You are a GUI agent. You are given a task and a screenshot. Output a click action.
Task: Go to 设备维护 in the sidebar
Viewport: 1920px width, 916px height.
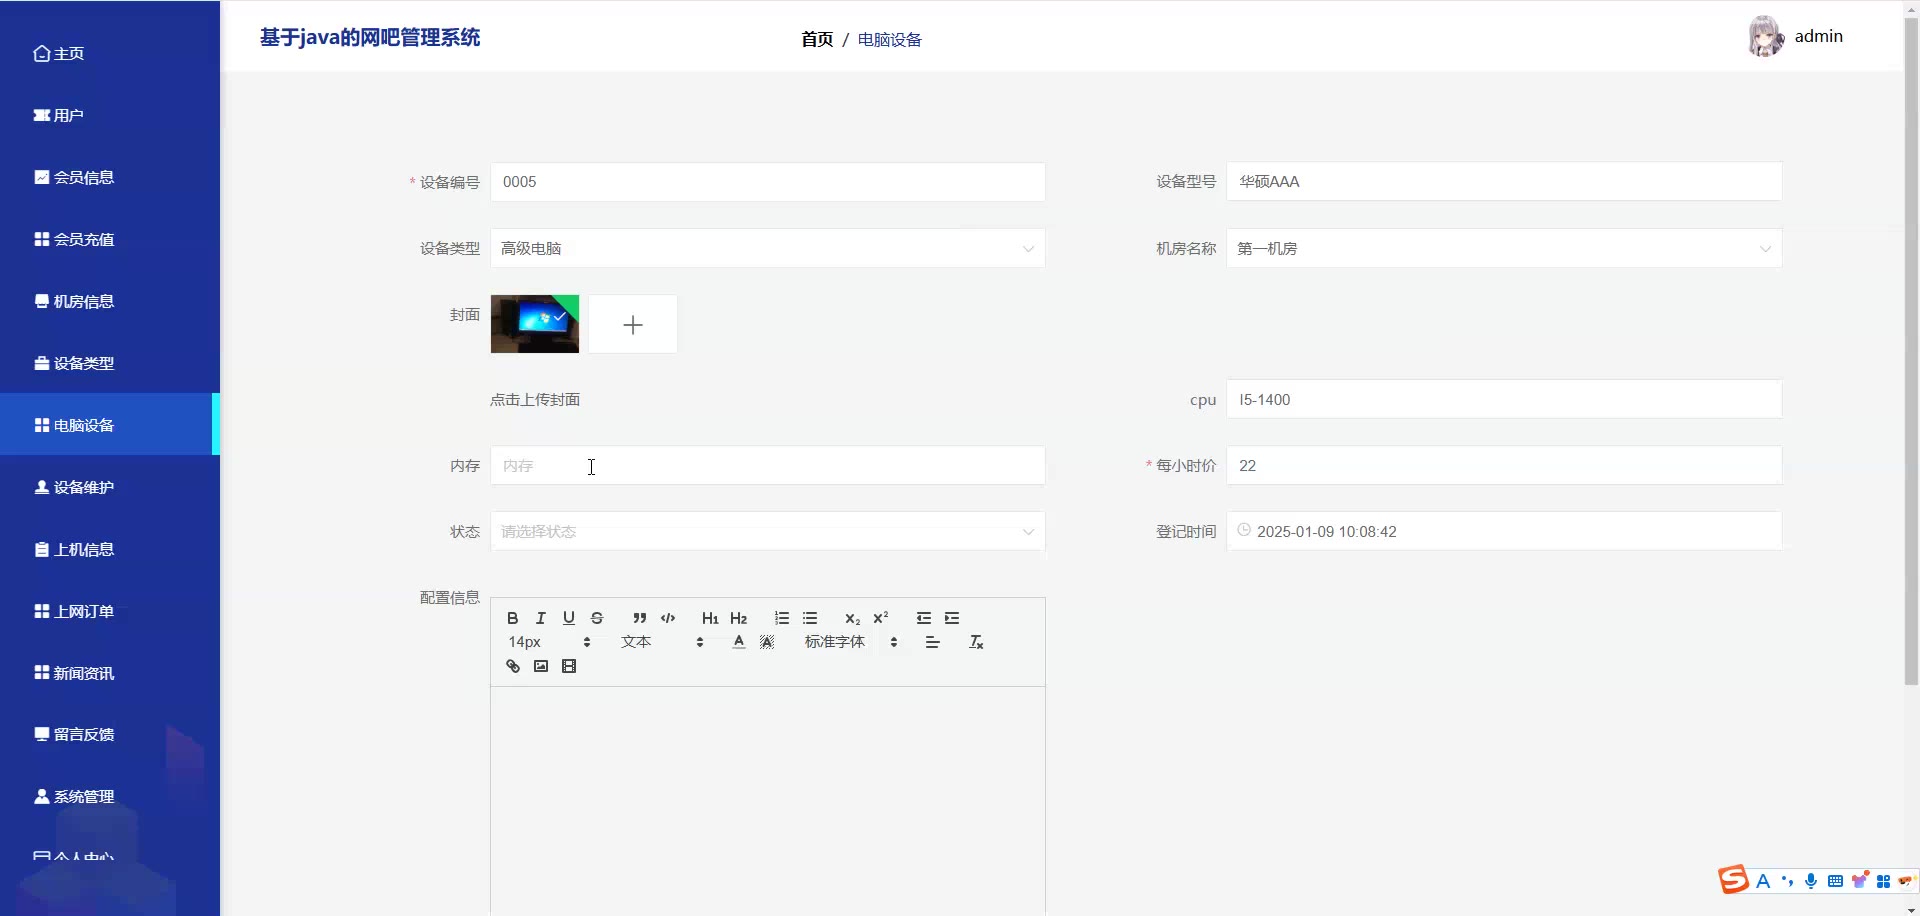(84, 488)
